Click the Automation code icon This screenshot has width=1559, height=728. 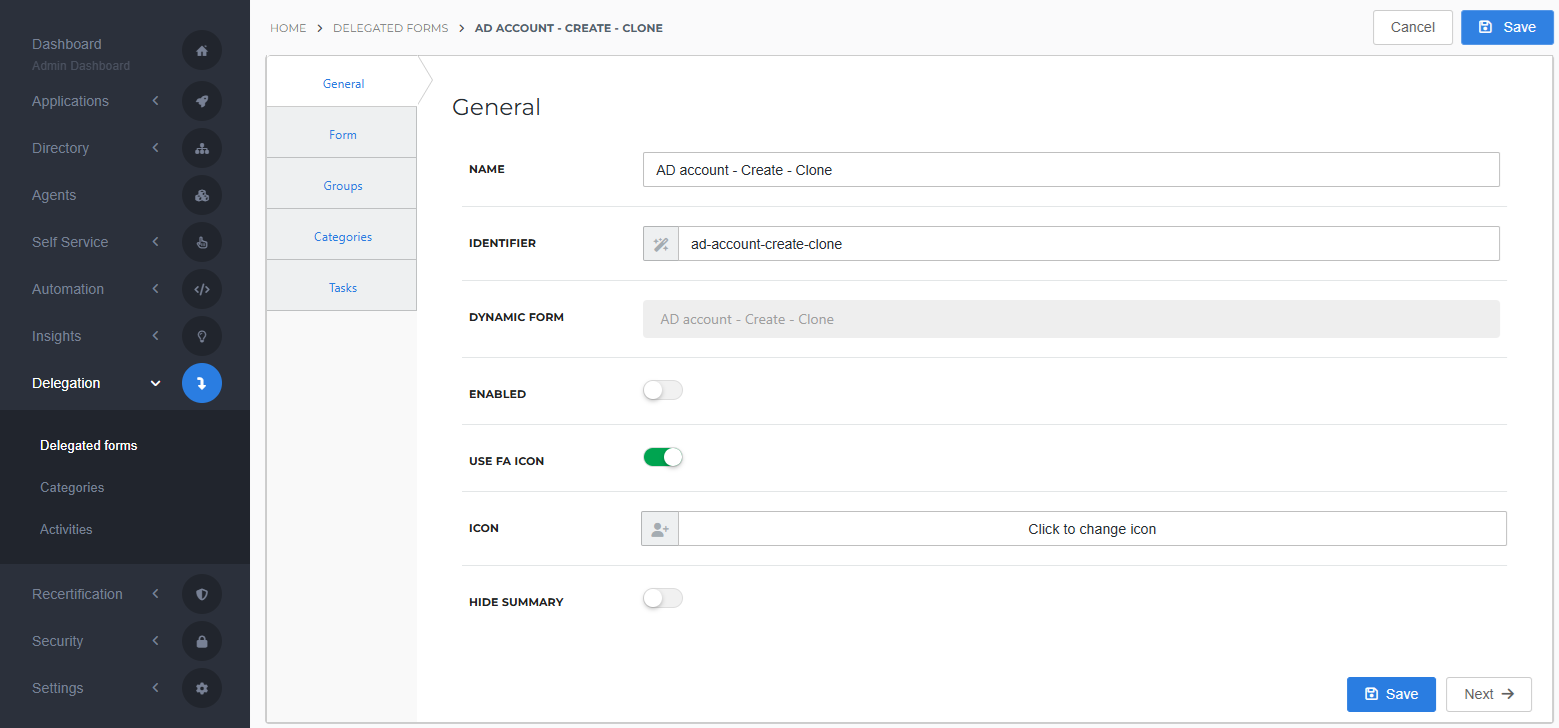click(x=202, y=289)
